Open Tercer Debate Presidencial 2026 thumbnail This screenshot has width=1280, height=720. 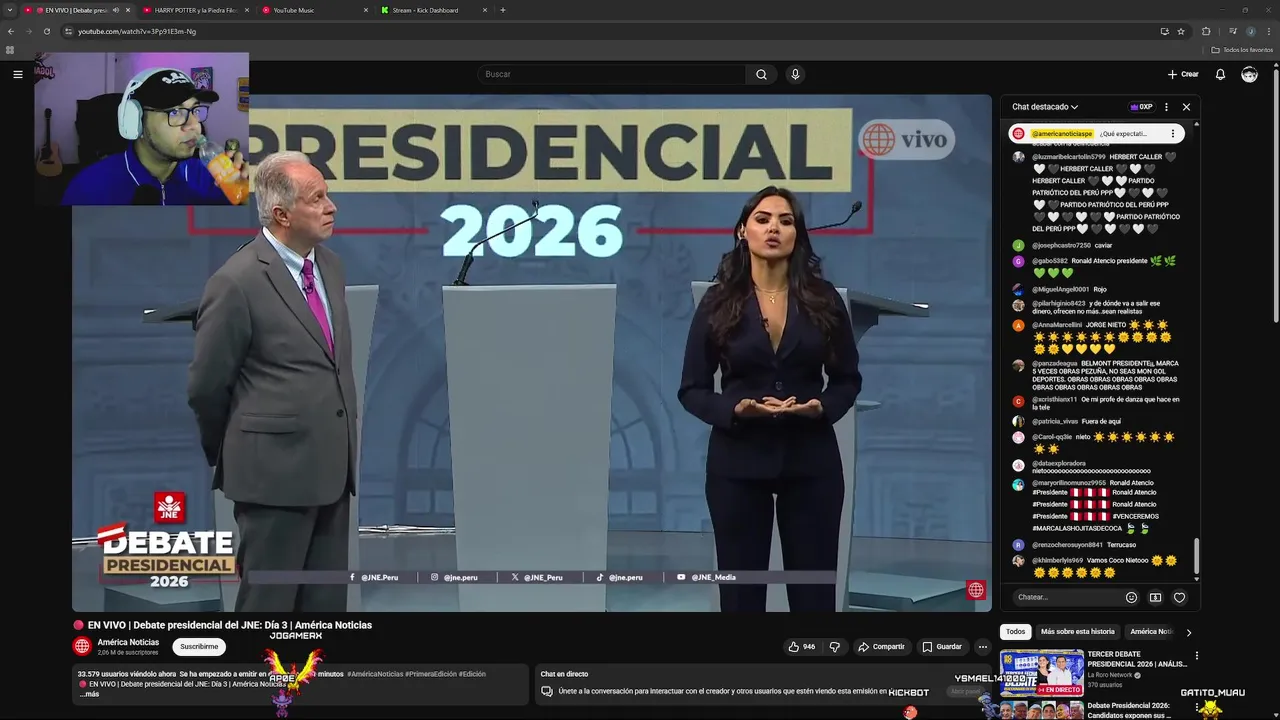click(1041, 673)
